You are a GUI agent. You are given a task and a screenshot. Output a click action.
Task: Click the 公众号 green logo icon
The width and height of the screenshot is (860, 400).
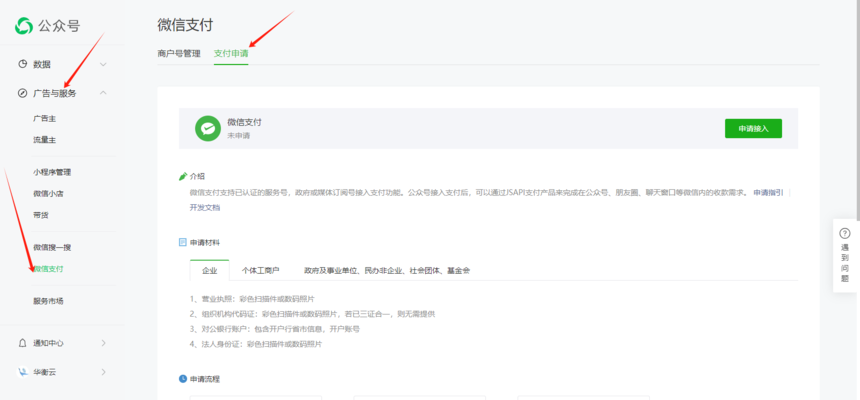point(24,25)
